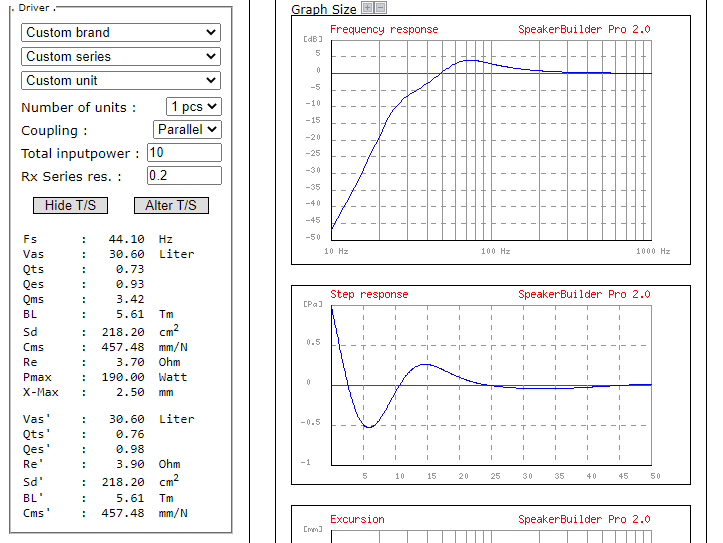
Task: Click the Alter T/S button
Action: click(x=171, y=206)
